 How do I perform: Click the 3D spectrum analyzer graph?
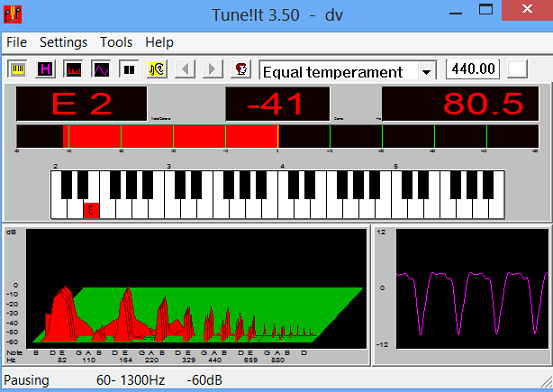(196, 289)
